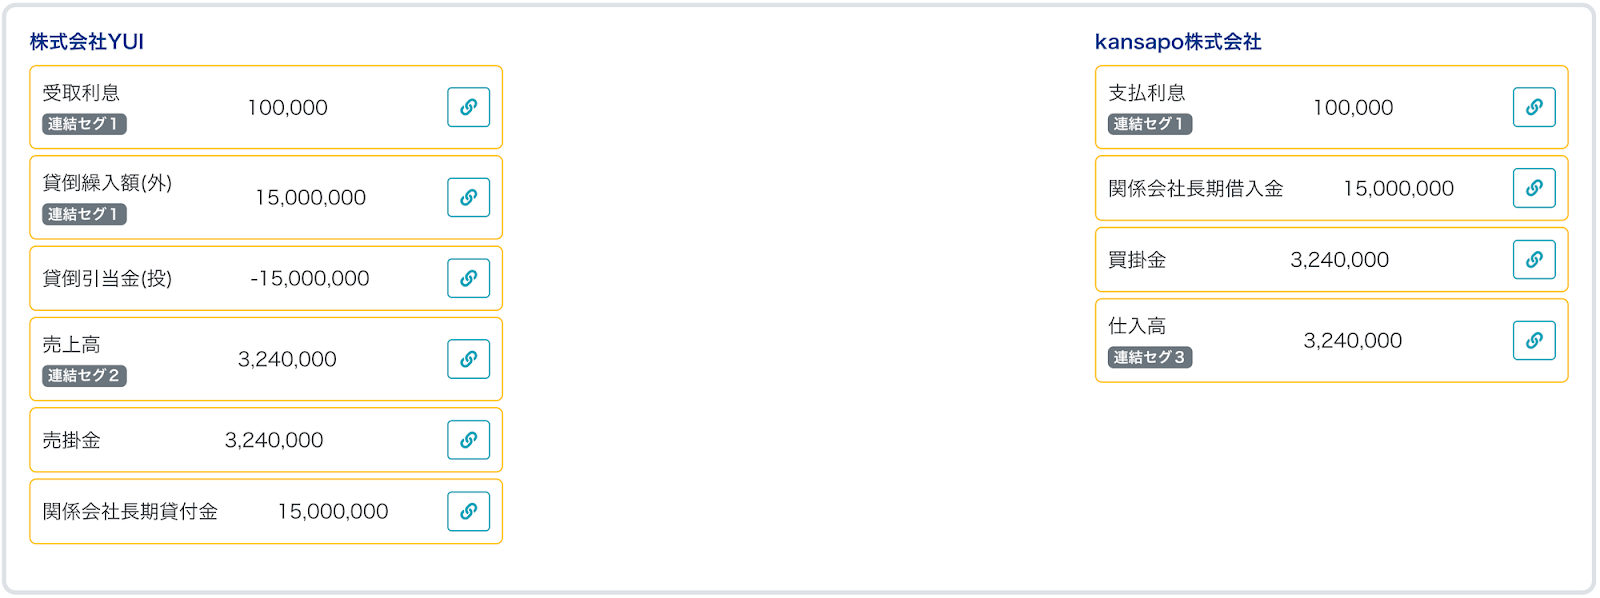Viewport: 1600px width, 598px height.
Task: Click 連結セグ2 tag under 売上高
Action: [x=84, y=376]
